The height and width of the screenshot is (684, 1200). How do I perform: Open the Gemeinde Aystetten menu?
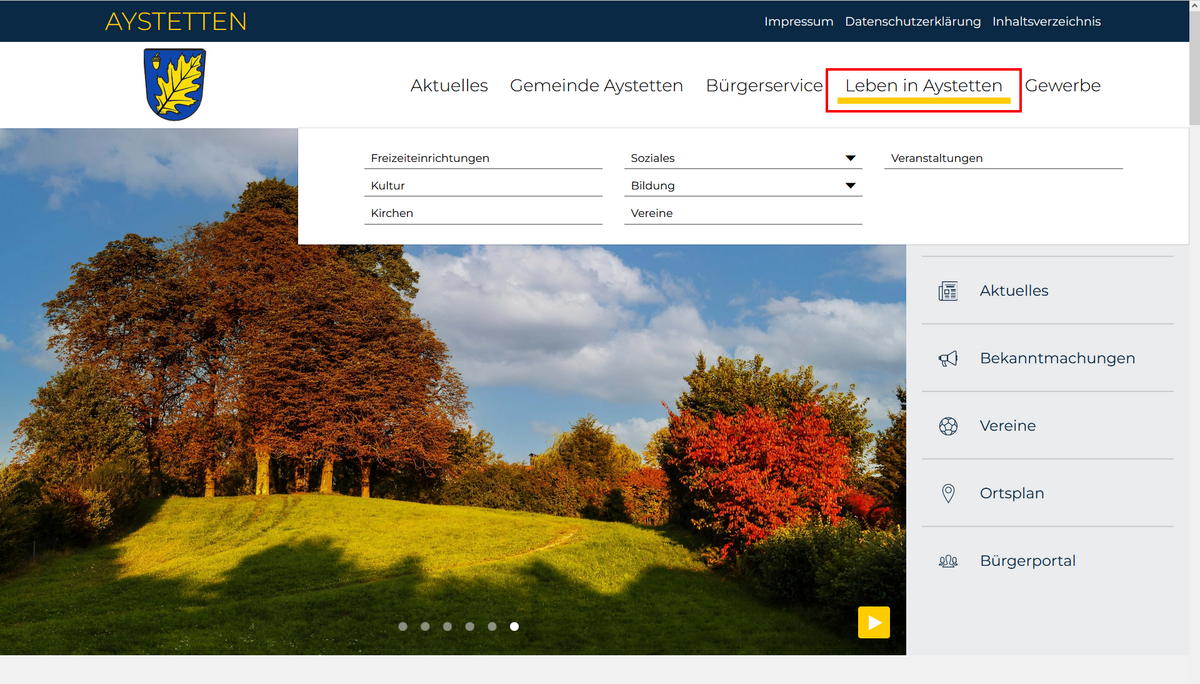[596, 86]
